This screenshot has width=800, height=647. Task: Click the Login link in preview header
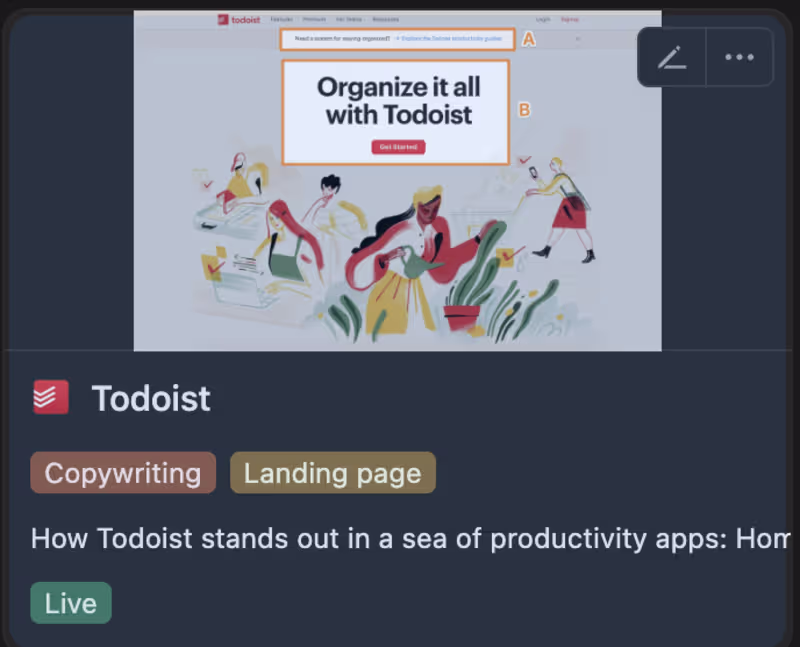(x=543, y=19)
